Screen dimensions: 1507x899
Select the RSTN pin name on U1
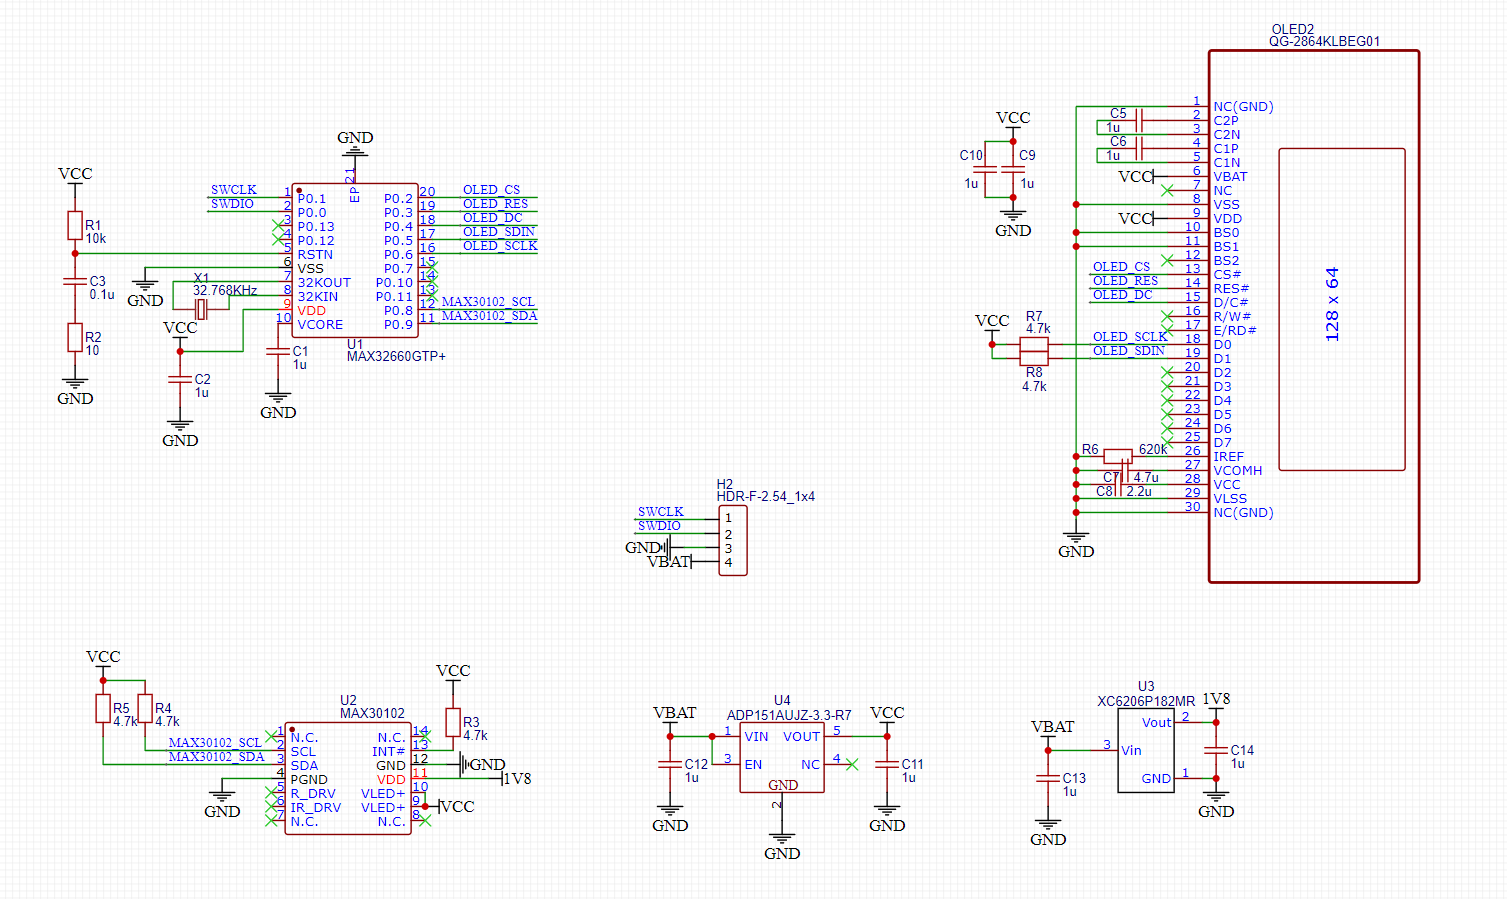315,255
